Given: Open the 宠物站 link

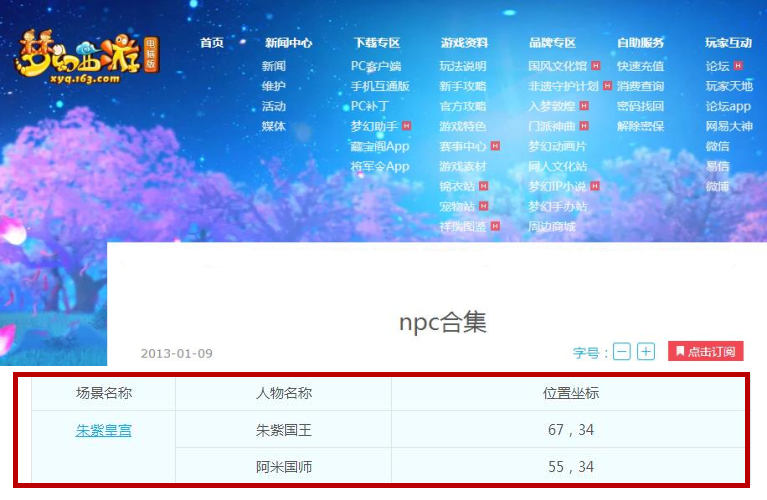Looking at the screenshot, I should [x=457, y=206].
